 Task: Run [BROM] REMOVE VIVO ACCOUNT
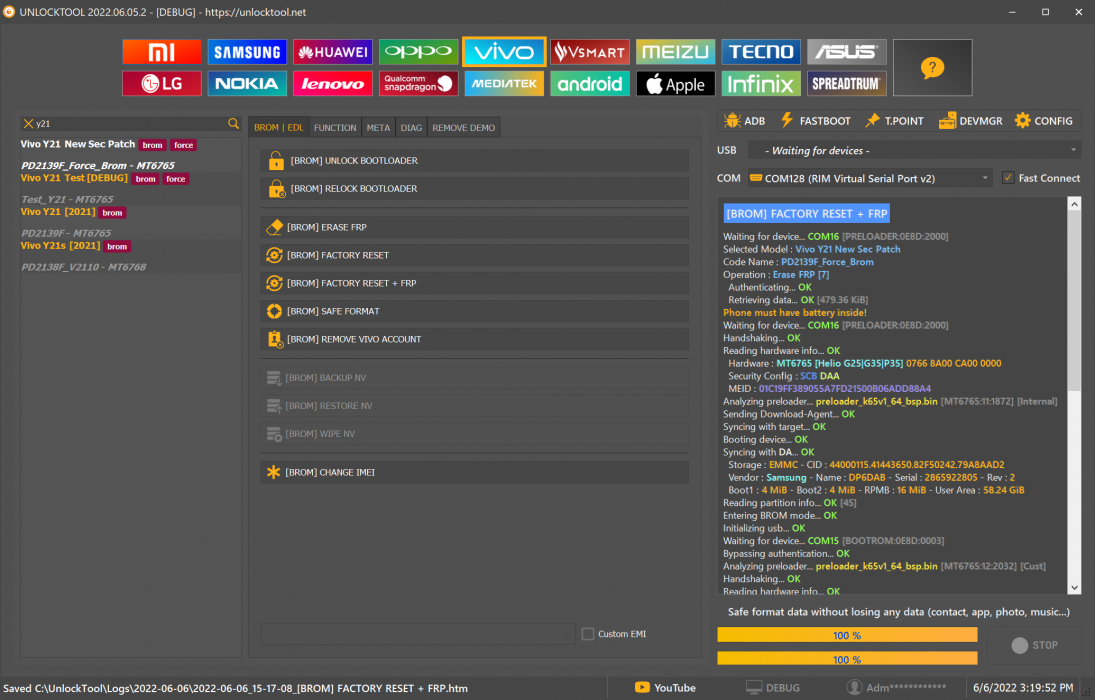click(475, 339)
